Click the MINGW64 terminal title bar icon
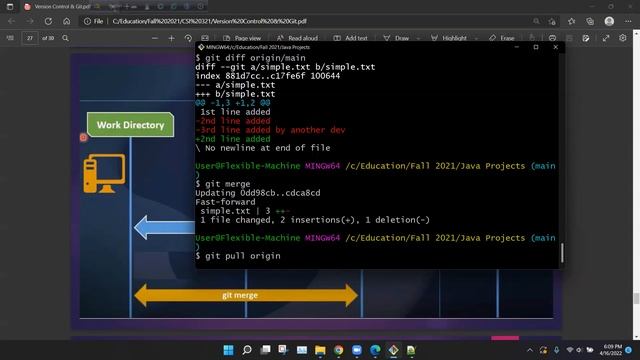Image resolution: width=640 pixels, height=360 pixels. pos(201,47)
